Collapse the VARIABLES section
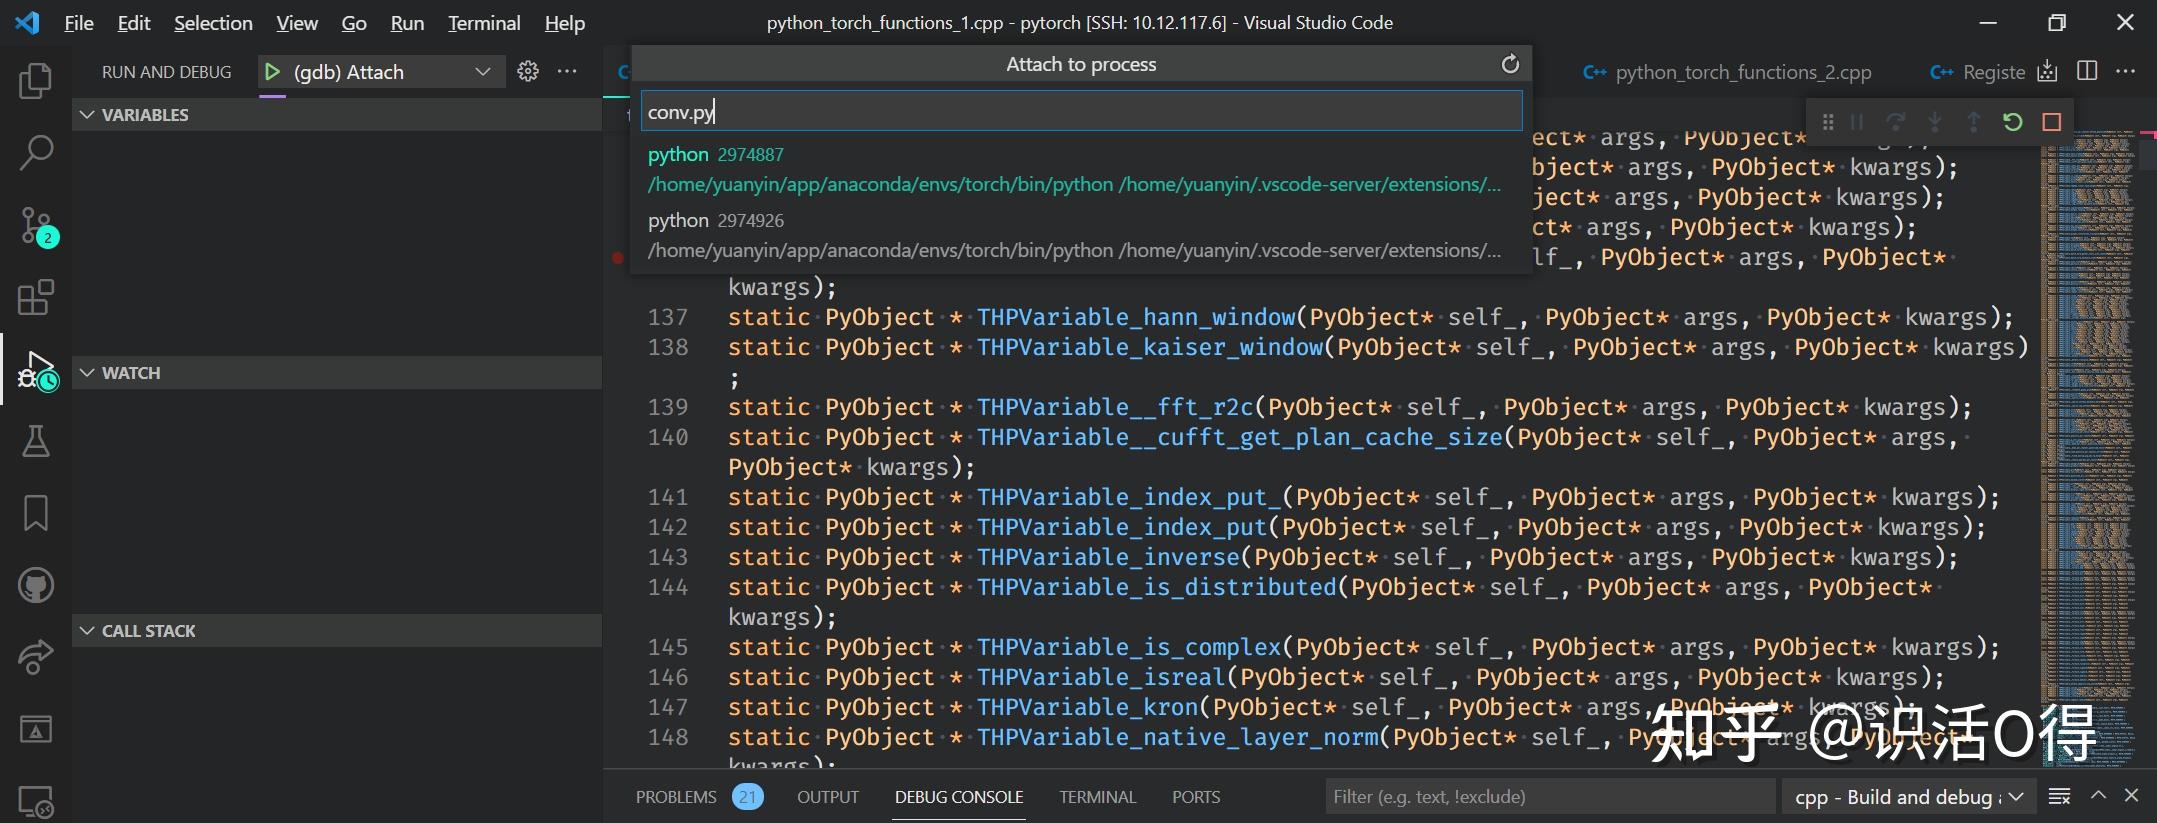 (88, 115)
